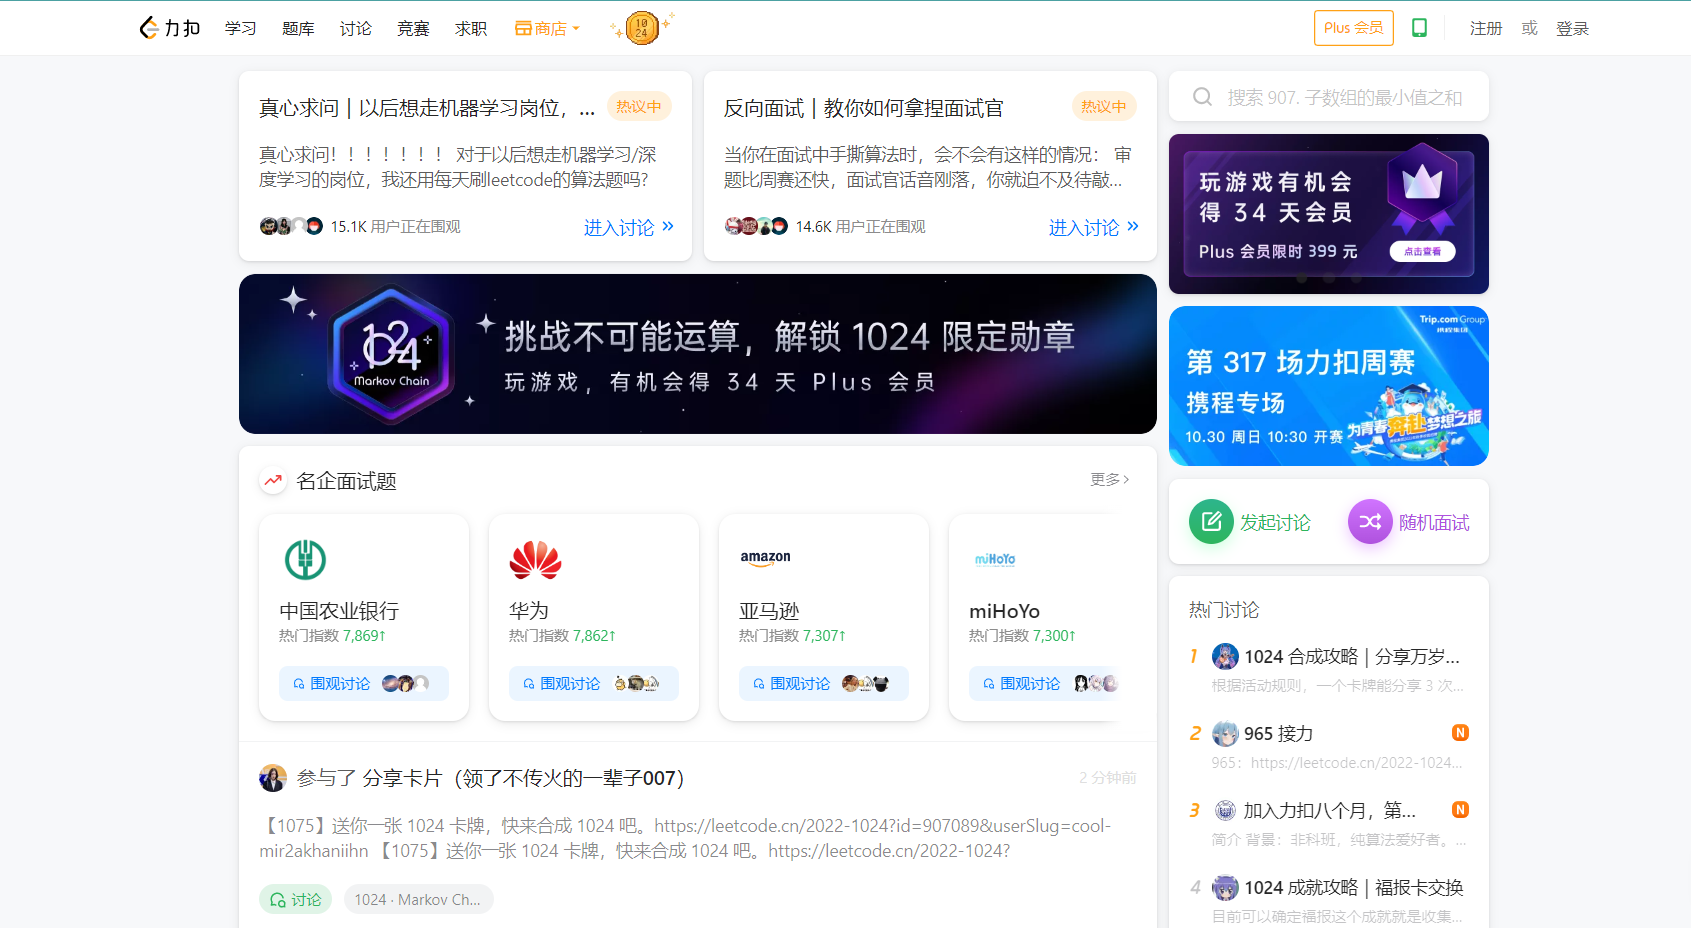Click 围观讨论 under 中国农业银行
The height and width of the screenshot is (928, 1691).
point(364,683)
